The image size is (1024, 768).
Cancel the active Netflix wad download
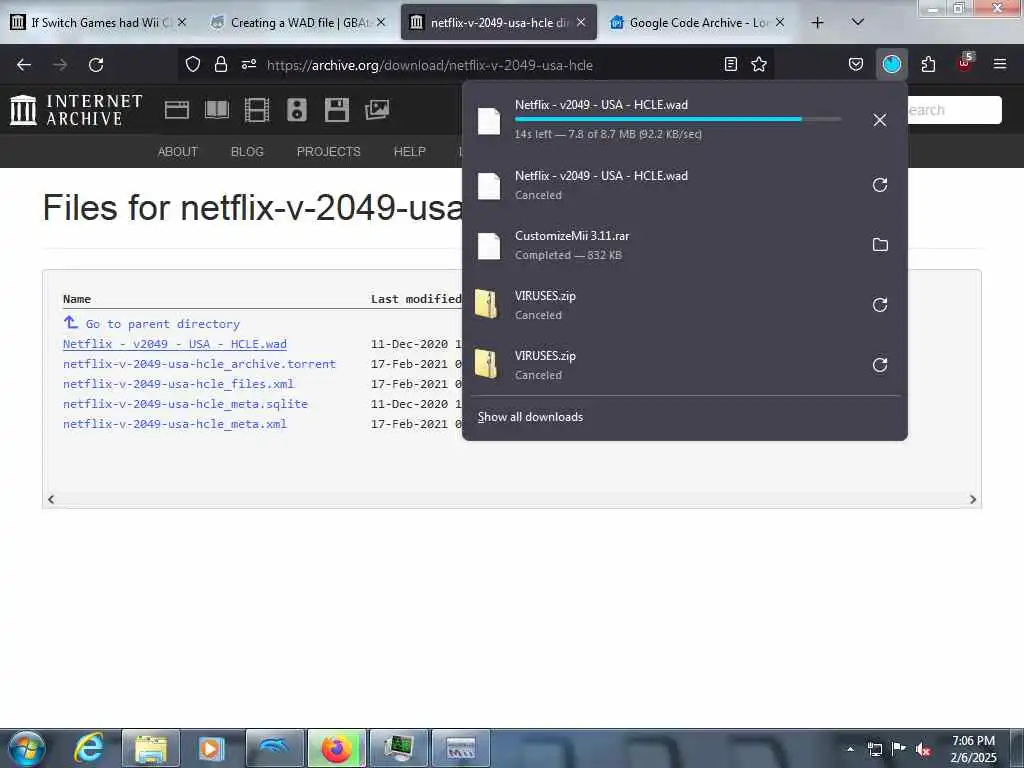(x=880, y=120)
